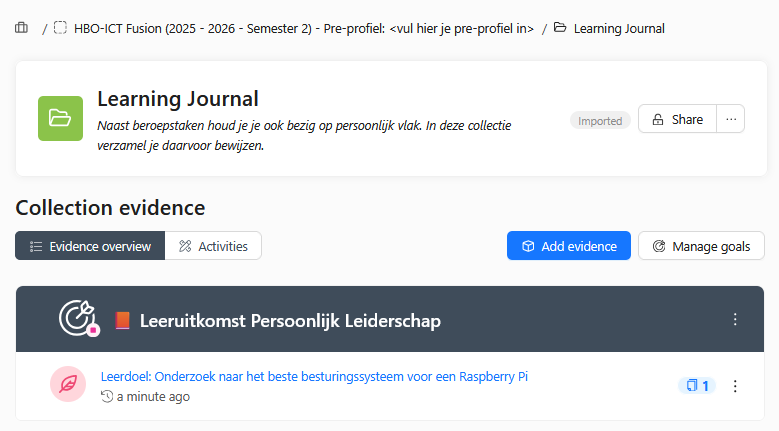Open the briefcase home icon in breadcrumb
Image resolution: width=779 pixels, height=431 pixels.
point(21,28)
